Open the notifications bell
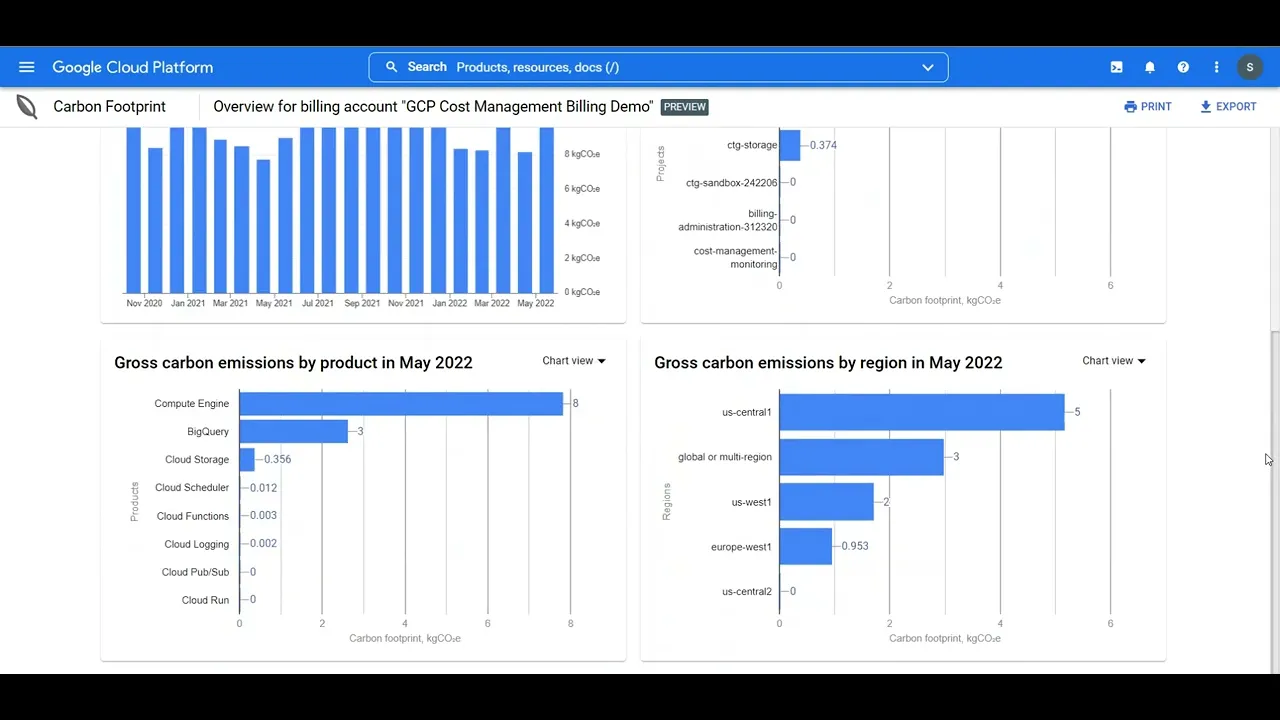The height and width of the screenshot is (720, 1280). point(1150,67)
